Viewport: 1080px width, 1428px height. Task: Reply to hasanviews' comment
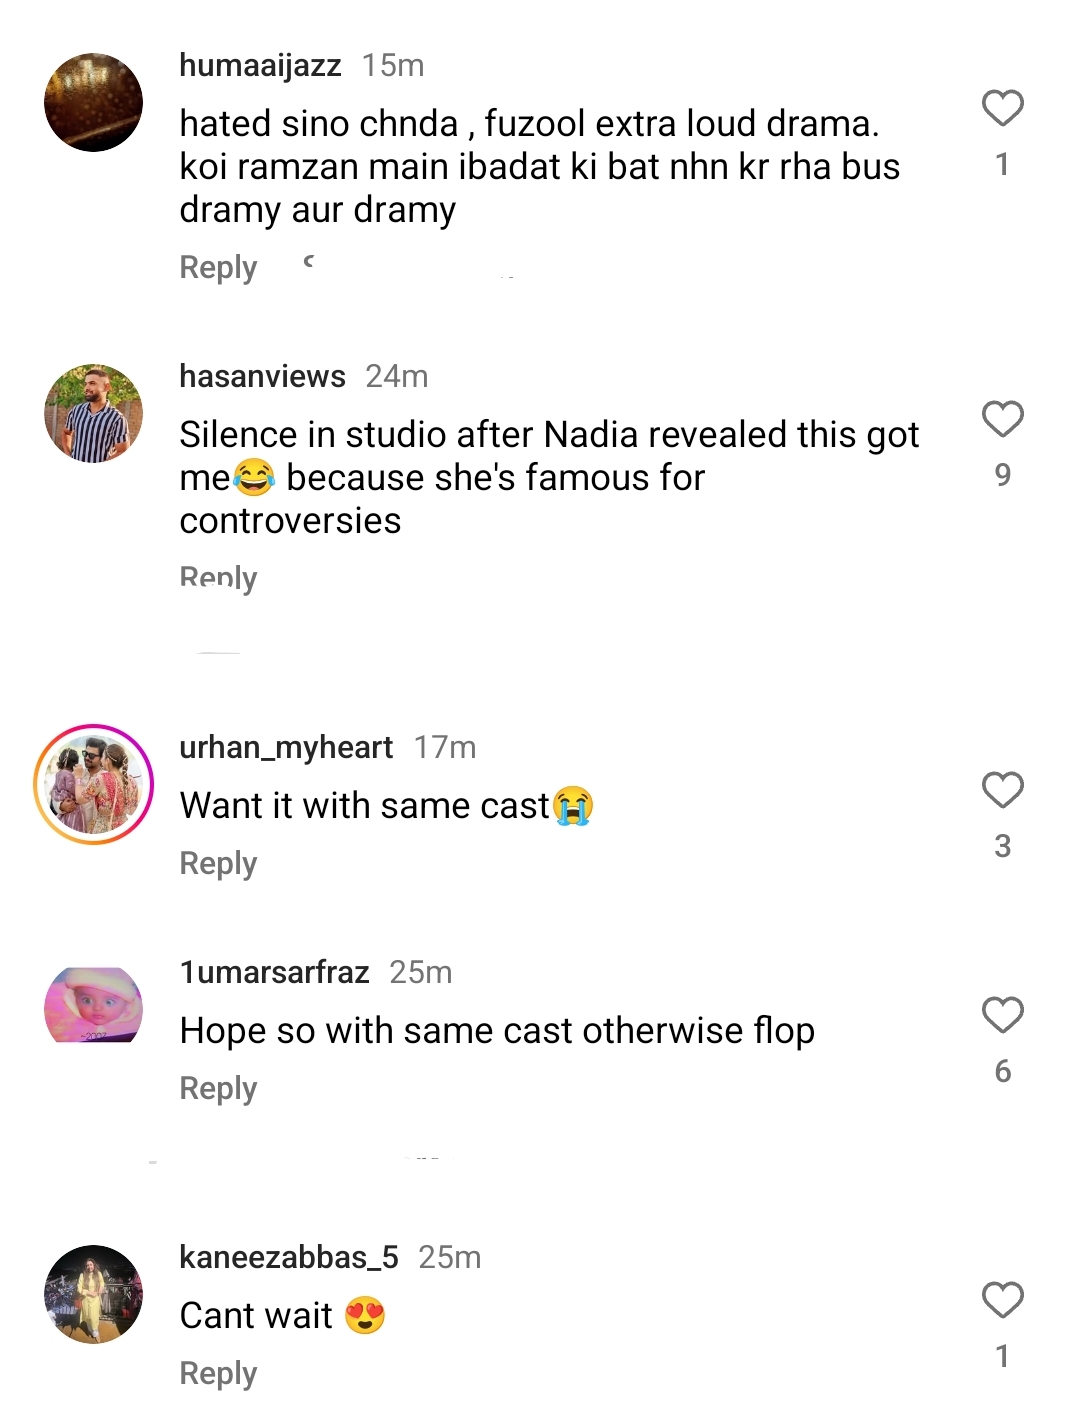[x=218, y=578]
